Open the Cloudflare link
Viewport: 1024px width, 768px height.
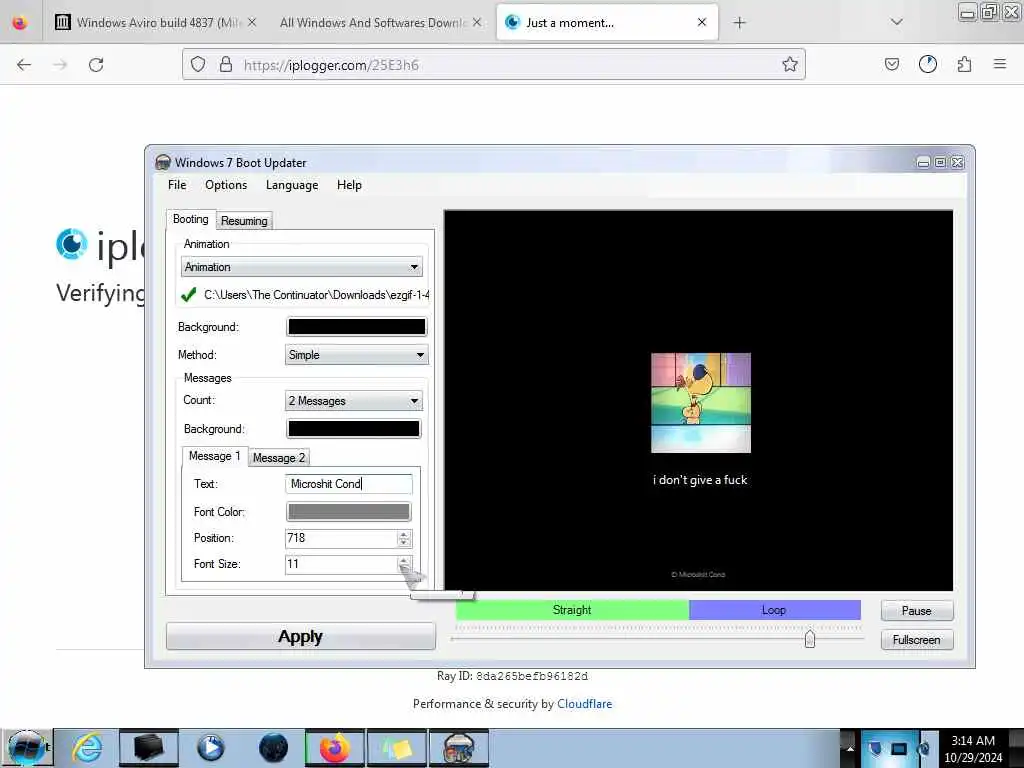[584, 704]
